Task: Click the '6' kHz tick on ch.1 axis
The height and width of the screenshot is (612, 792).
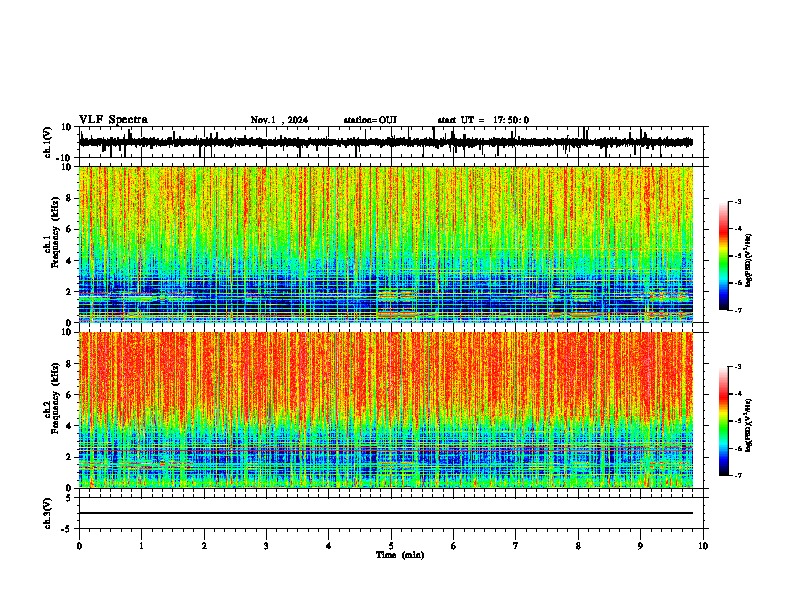Action: click(x=69, y=229)
